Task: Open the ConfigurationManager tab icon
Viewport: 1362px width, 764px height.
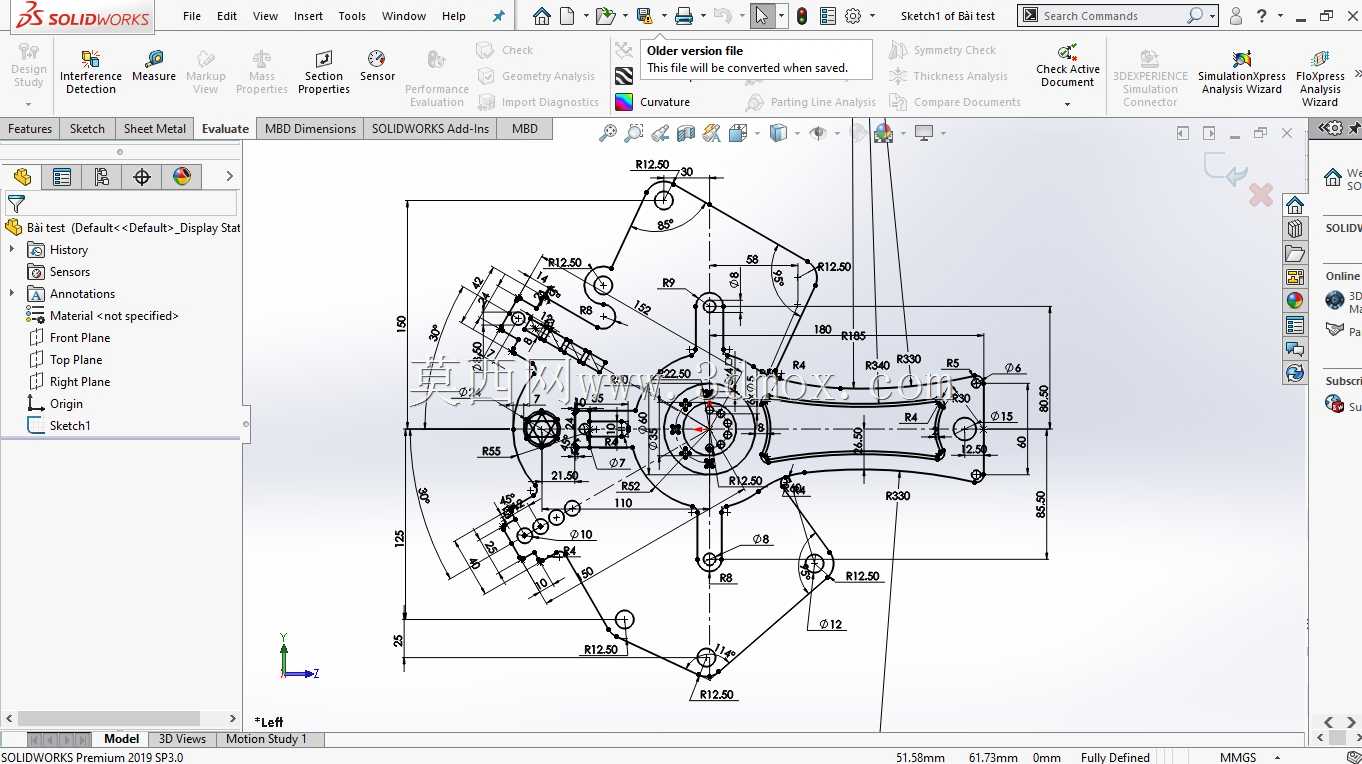Action: [102, 177]
